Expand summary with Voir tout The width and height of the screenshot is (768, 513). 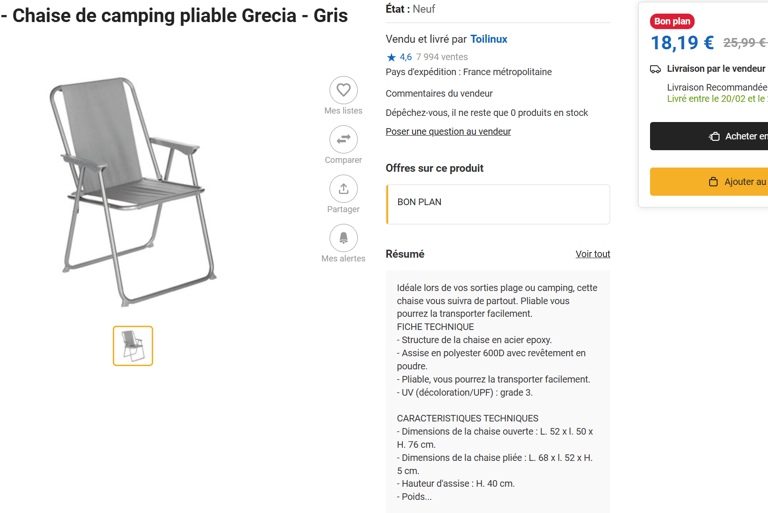pos(592,254)
